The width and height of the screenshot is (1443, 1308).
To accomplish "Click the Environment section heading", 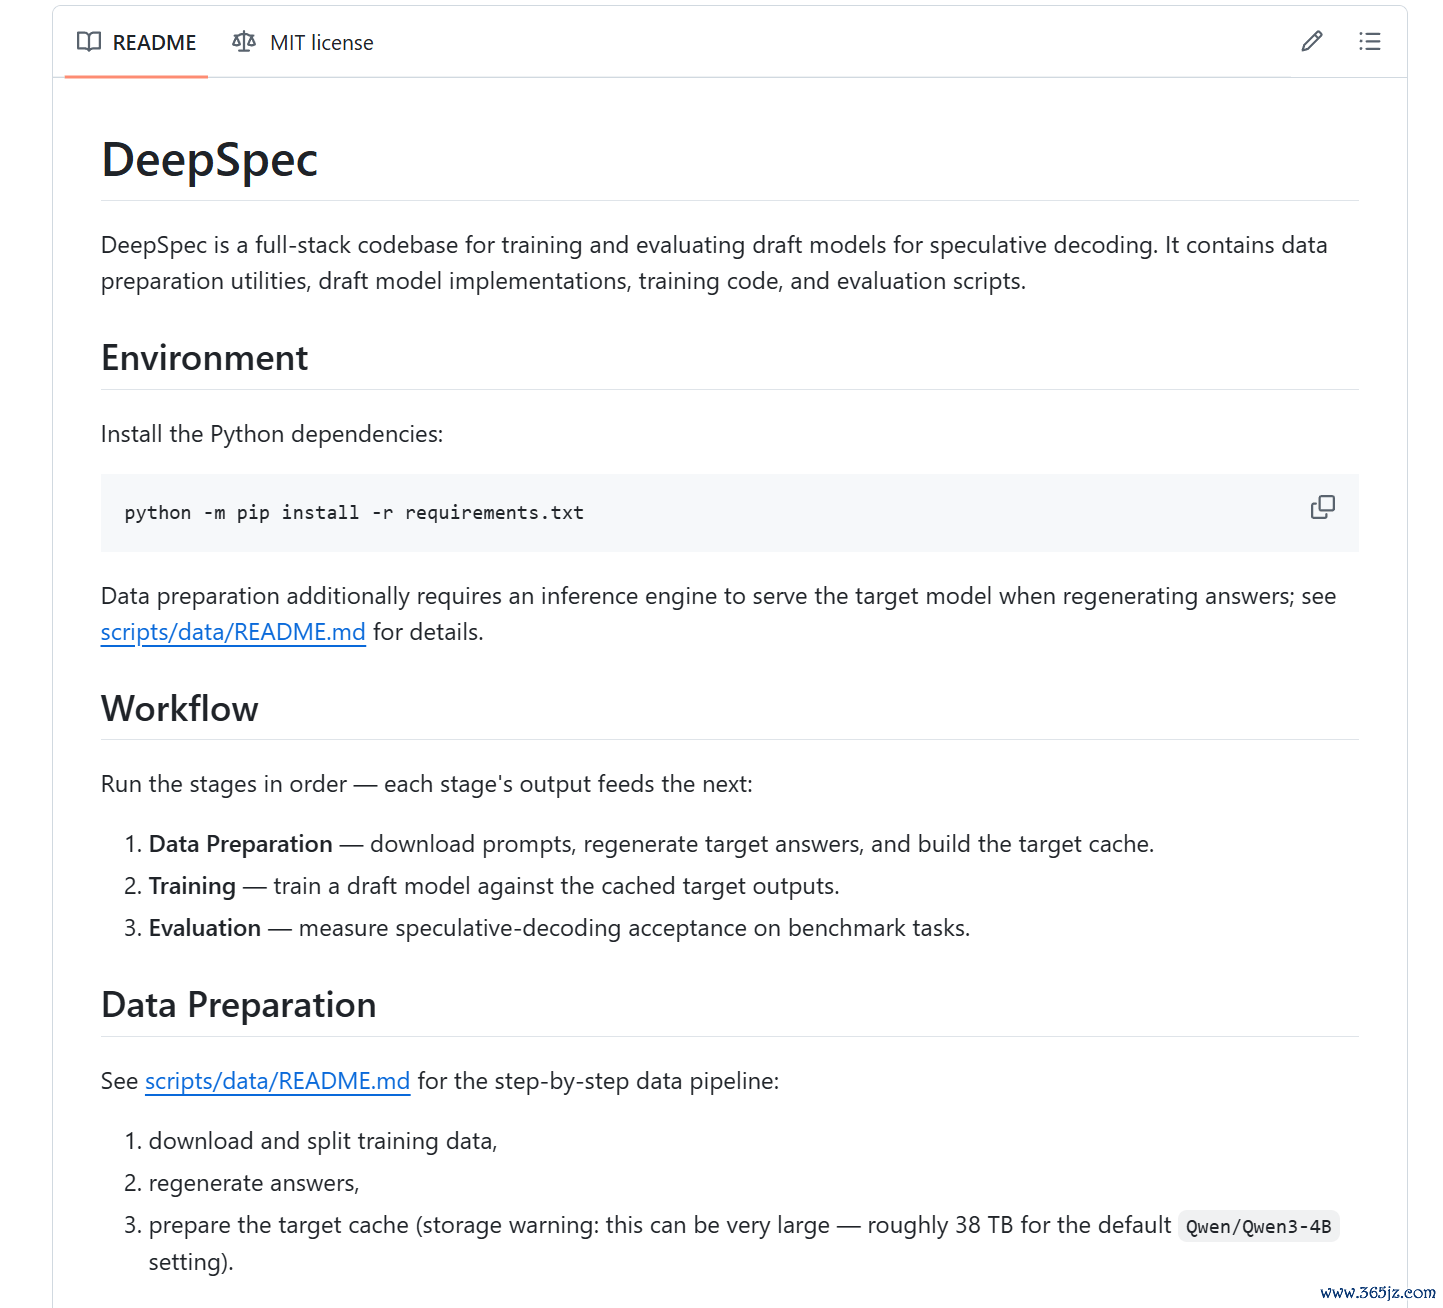I will pyautogui.click(x=205, y=358).
